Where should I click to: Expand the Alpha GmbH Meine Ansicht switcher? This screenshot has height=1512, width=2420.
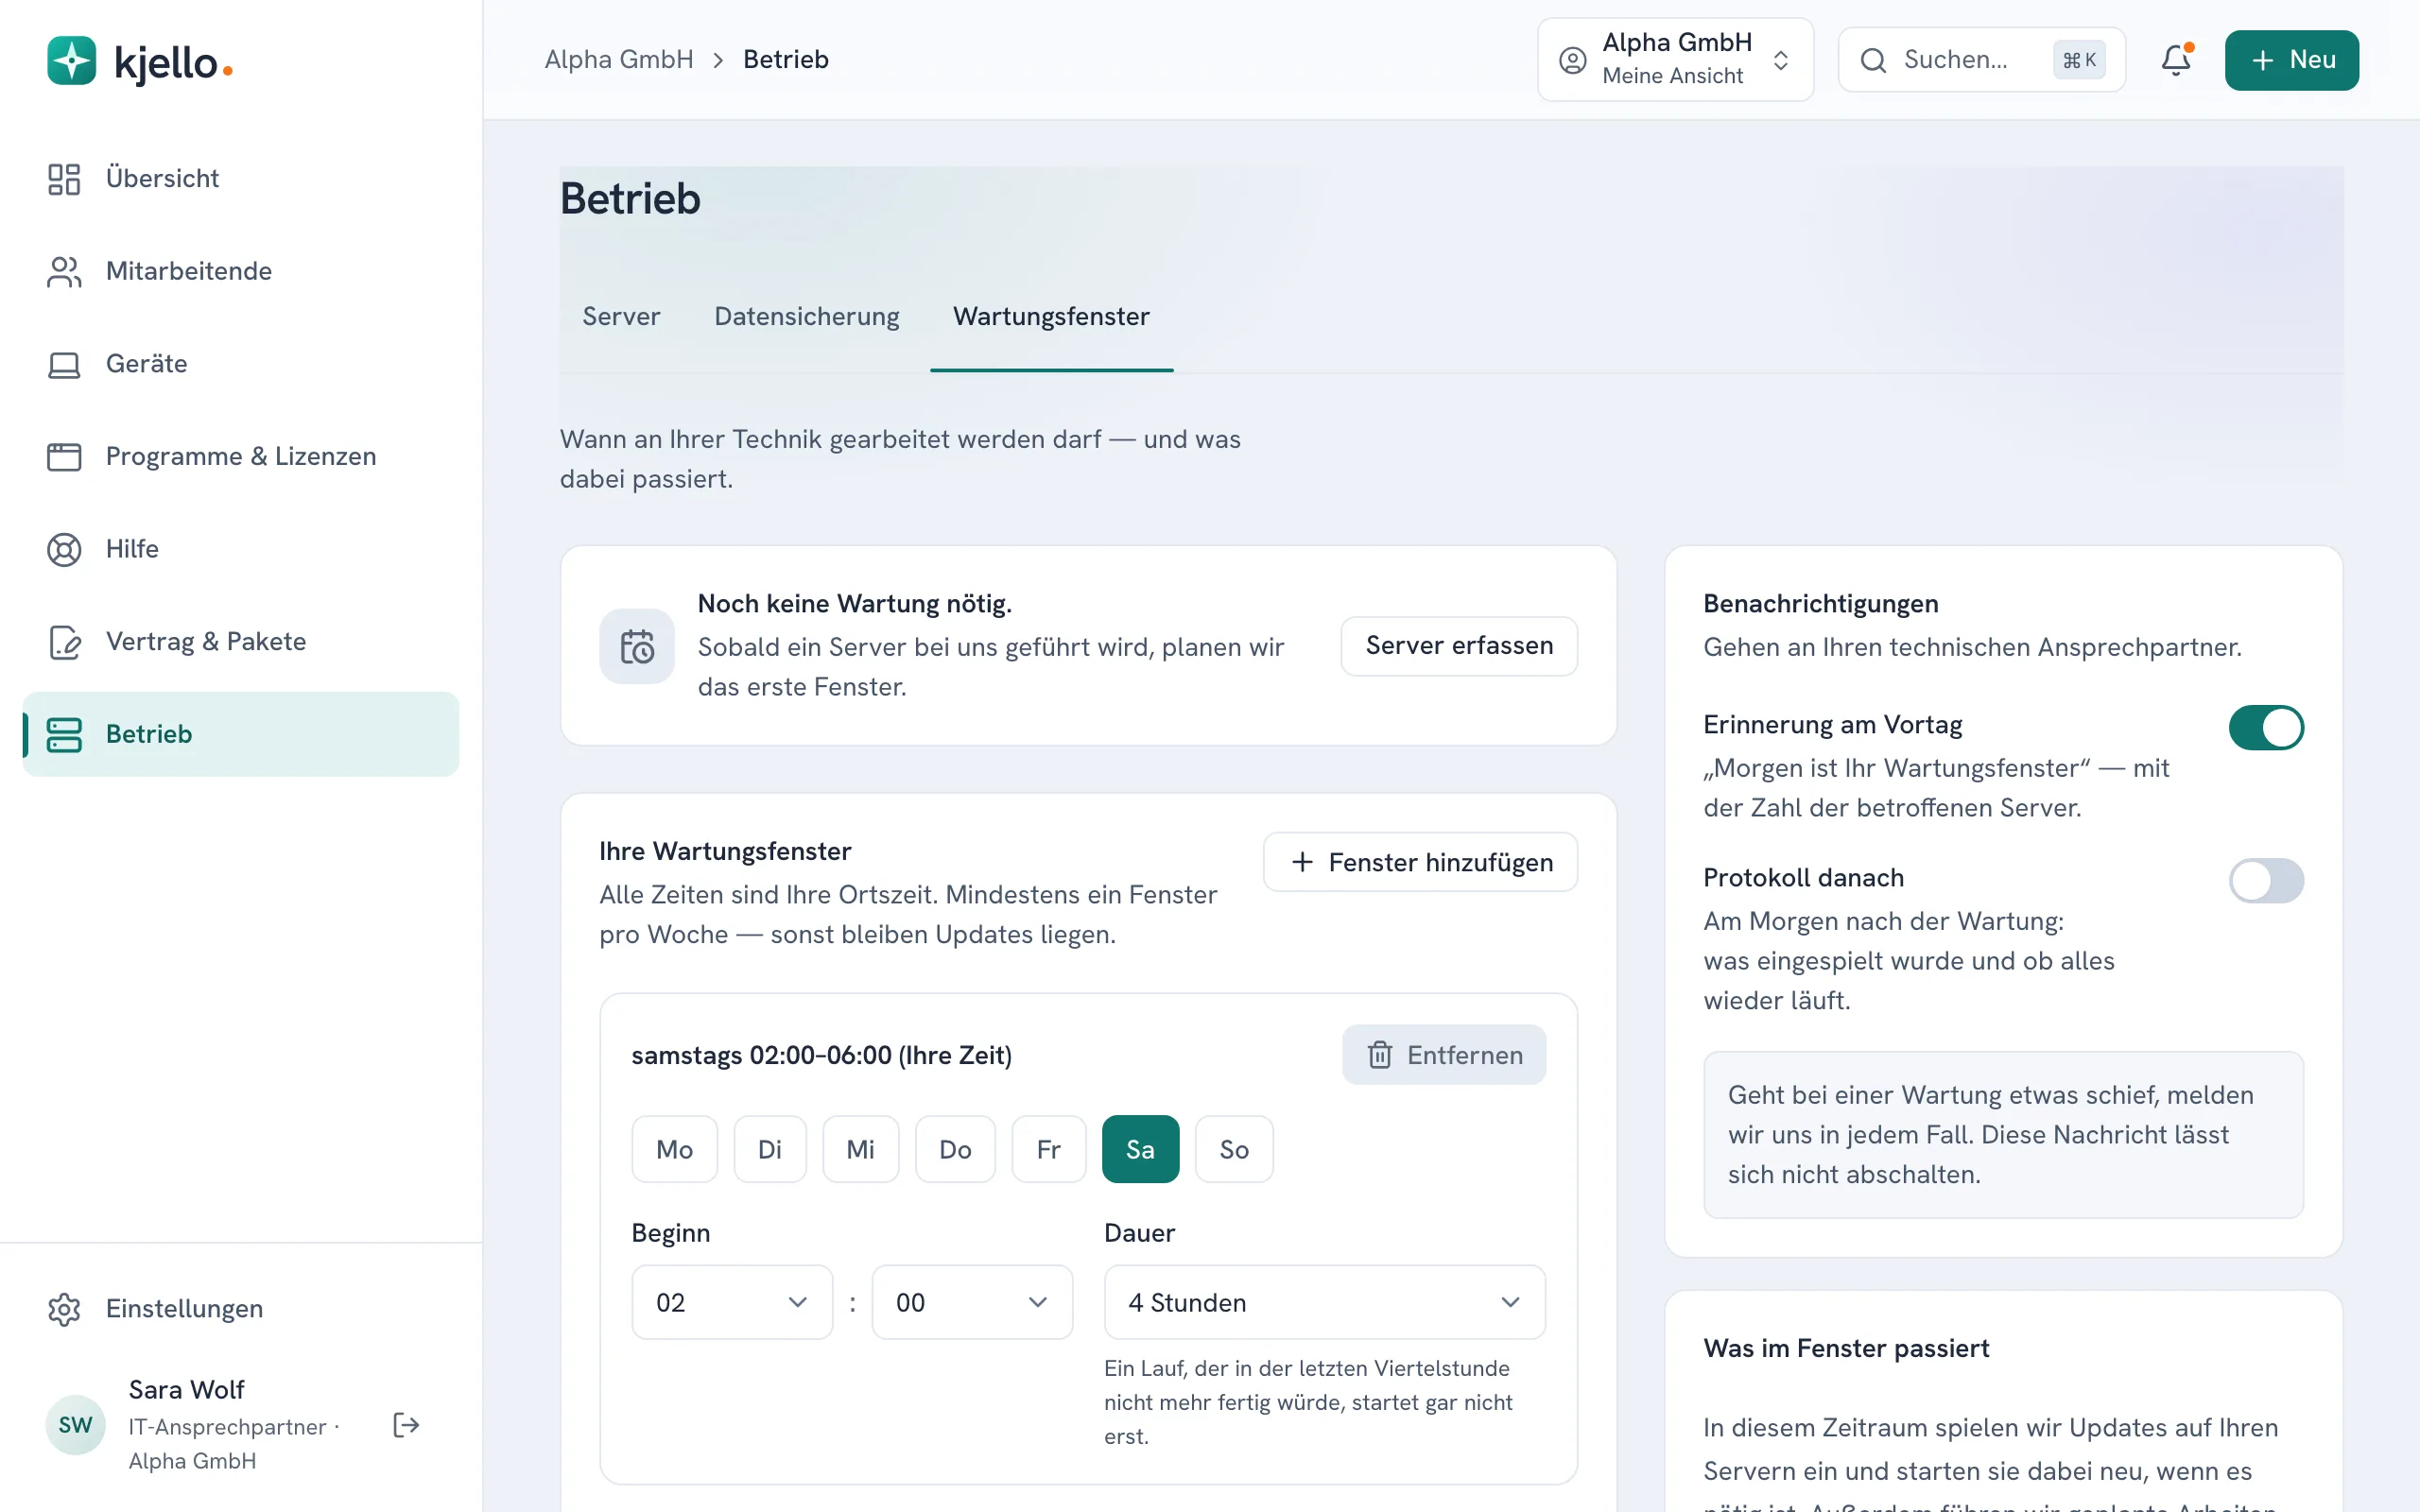pyautogui.click(x=1675, y=60)
